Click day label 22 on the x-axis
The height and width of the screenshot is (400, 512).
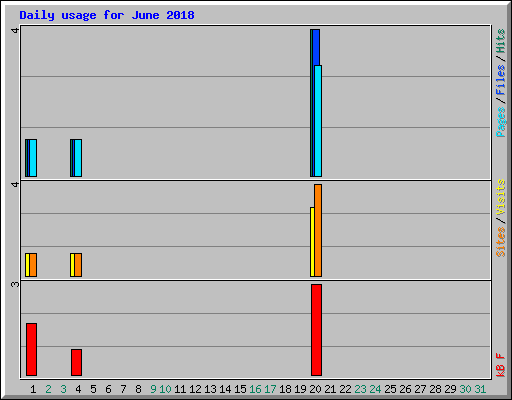pyautogui.click(x=345, y=389)
